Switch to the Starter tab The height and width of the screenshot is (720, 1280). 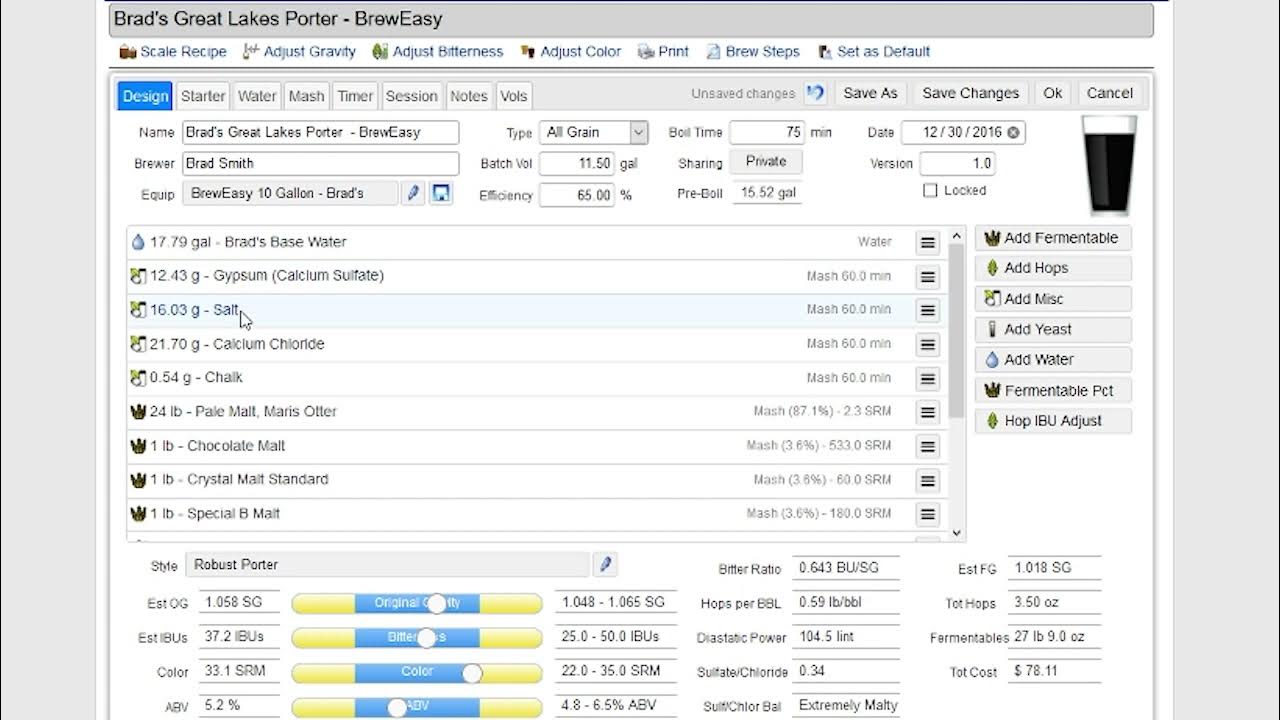(x=203, y=96)
